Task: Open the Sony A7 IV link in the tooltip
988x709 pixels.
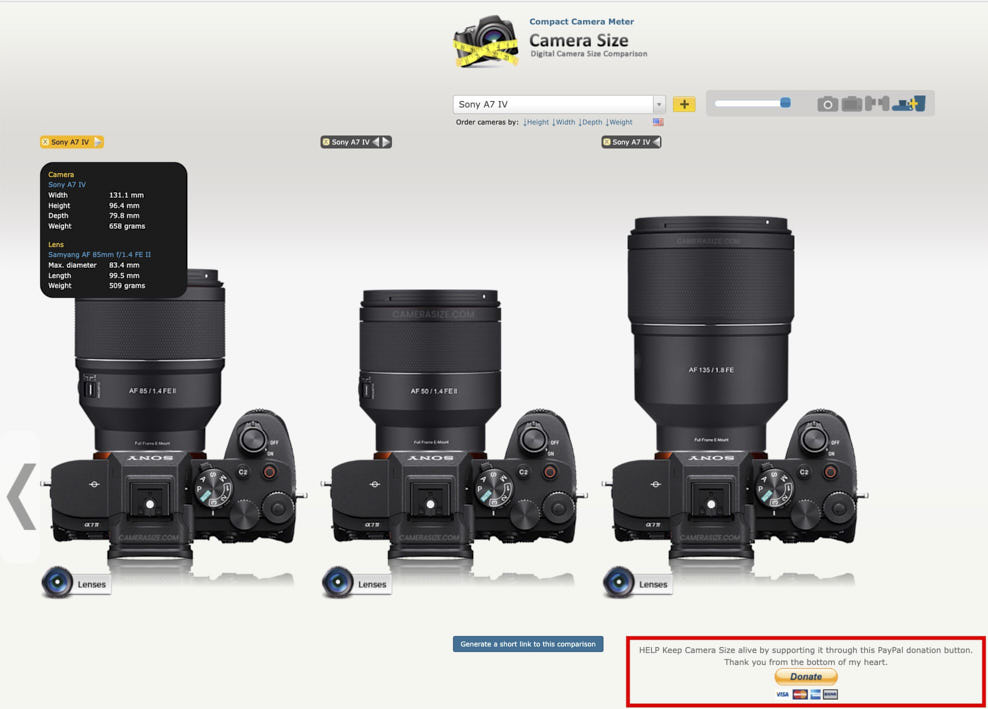Action: click(67, 185)
